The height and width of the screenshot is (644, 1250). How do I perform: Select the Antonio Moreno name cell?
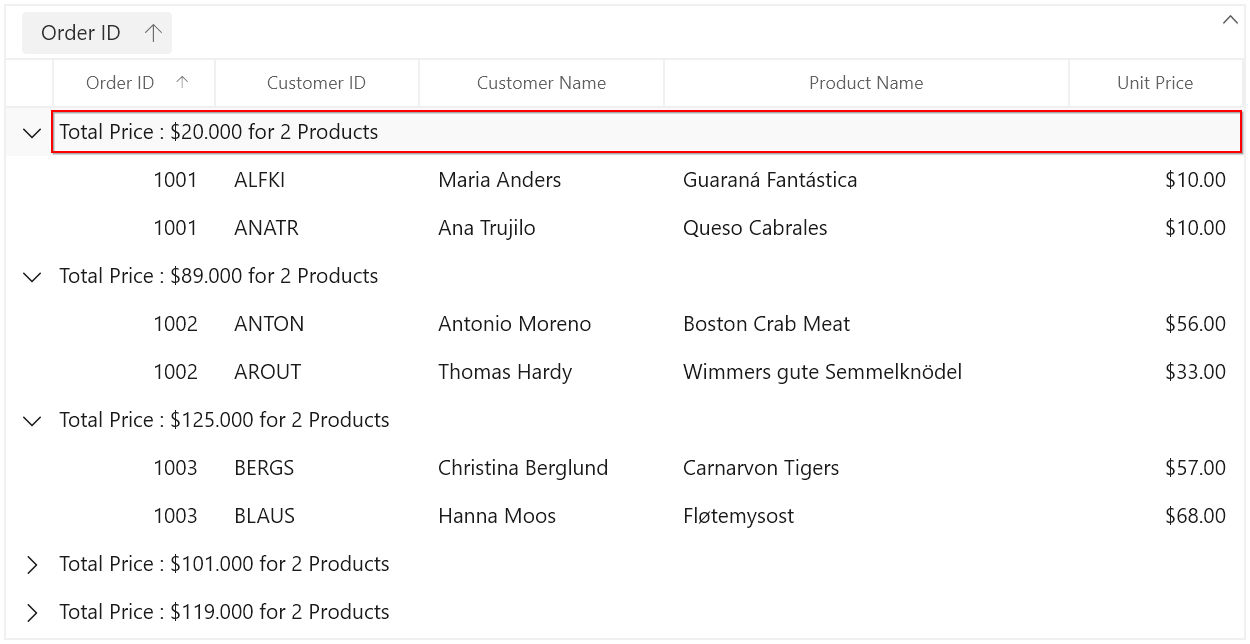tap(542, 324)
